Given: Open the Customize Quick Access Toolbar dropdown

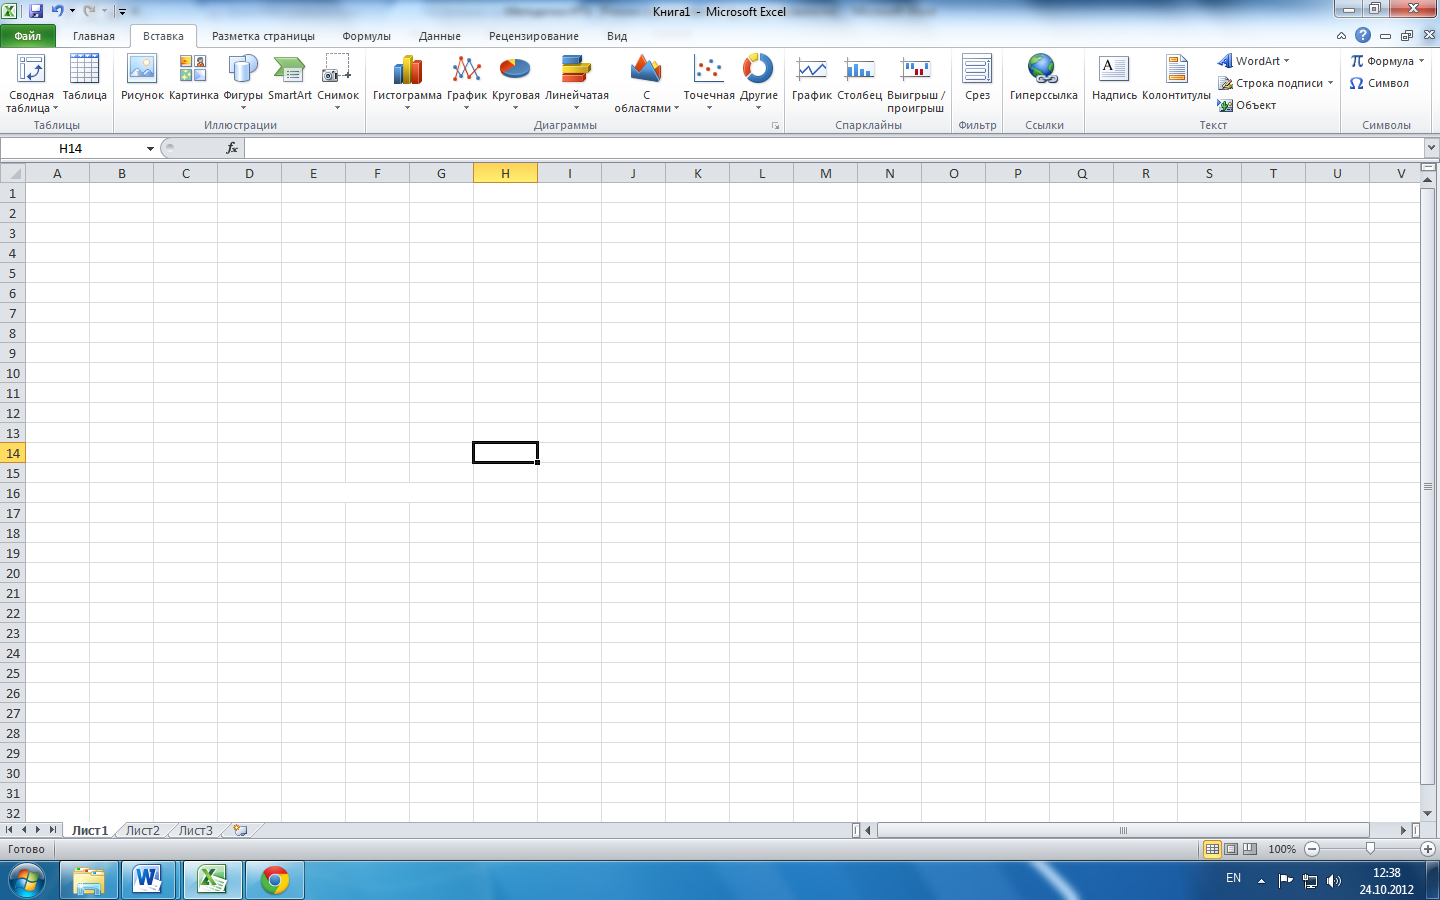Looking at the screenshot, I should [122, 12].
